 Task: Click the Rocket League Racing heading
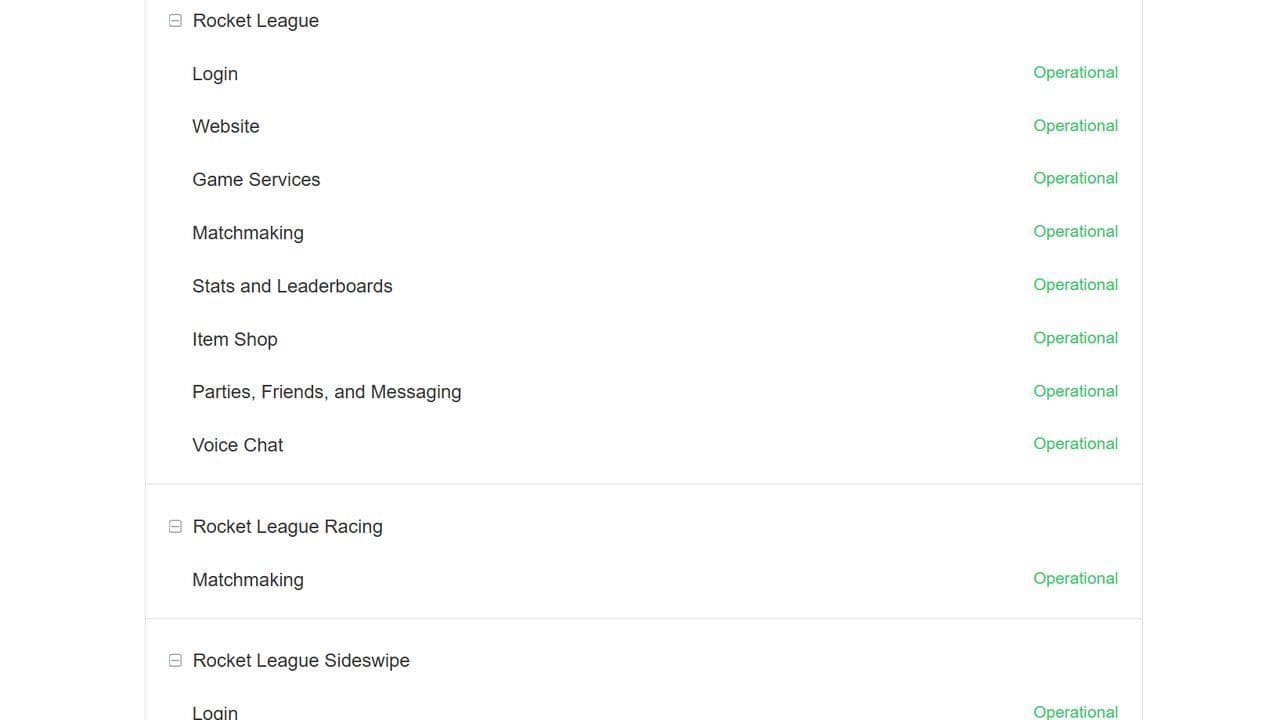tap(287, 527)
